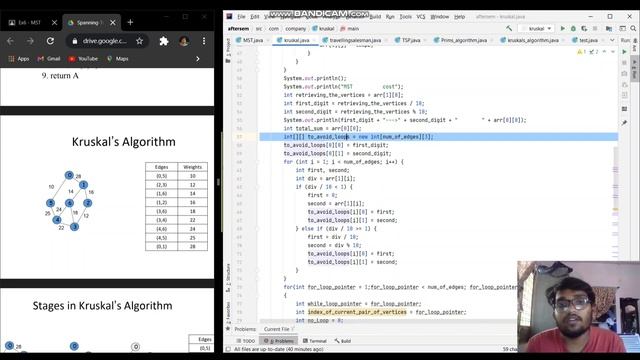The width and height of the screenshot is (640, 360).
Task: Bookmark this page with star icon
Action: [x=140, y=41]
